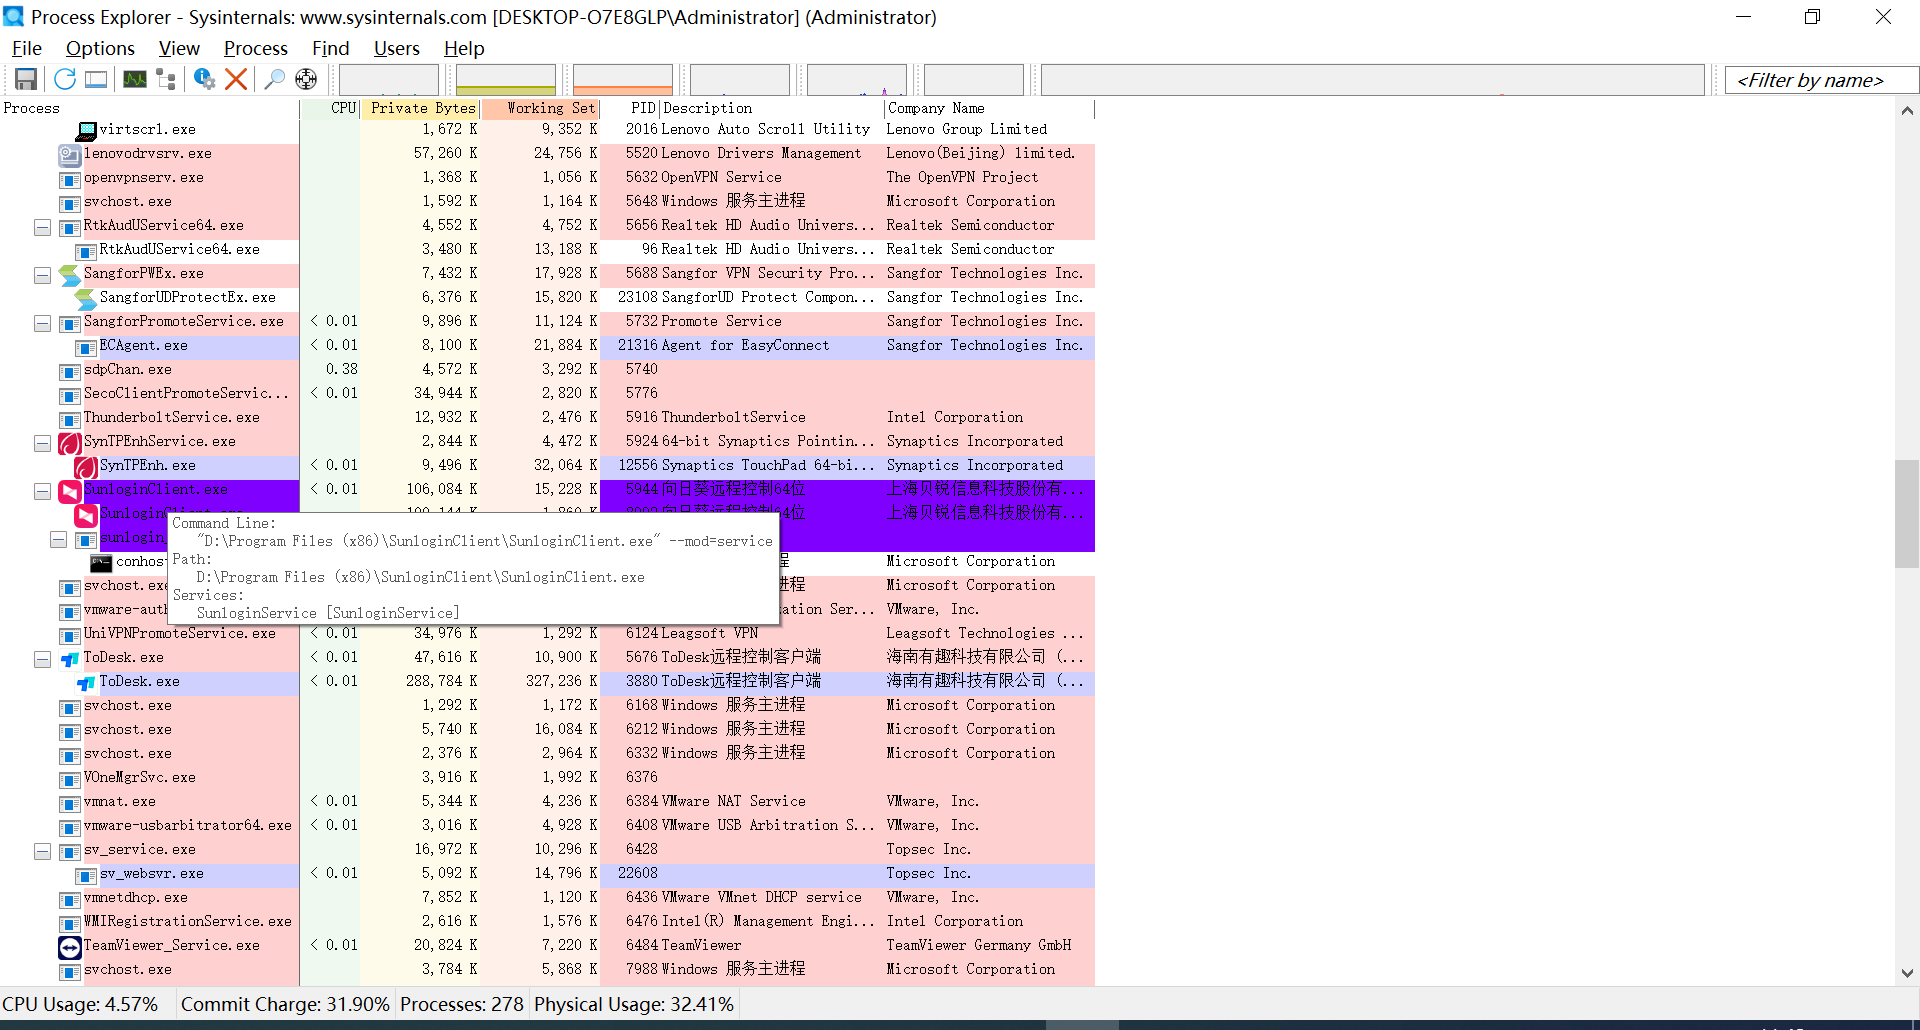Sort by Working Set column header
Viewport: 1920px width, 1030px height.
pyautogui.click(x=541, y=108)
